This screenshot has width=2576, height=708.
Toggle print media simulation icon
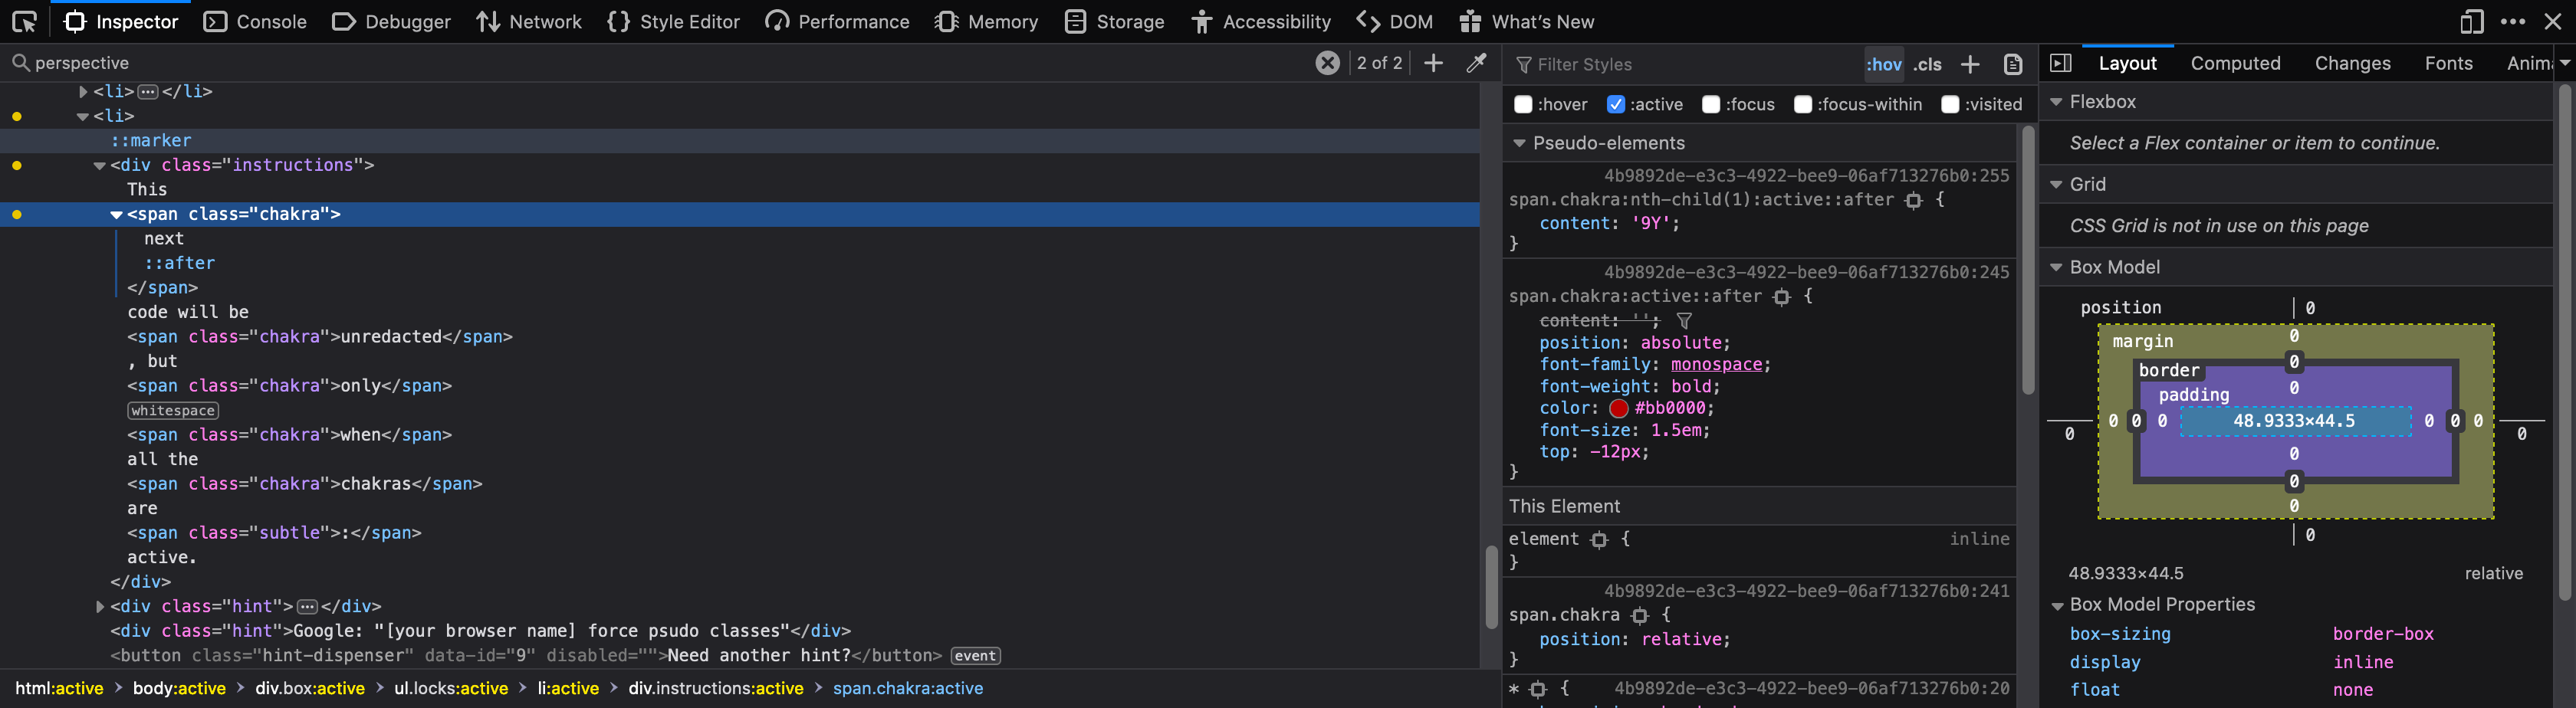pyautogui.click(x=2013, y=64)
